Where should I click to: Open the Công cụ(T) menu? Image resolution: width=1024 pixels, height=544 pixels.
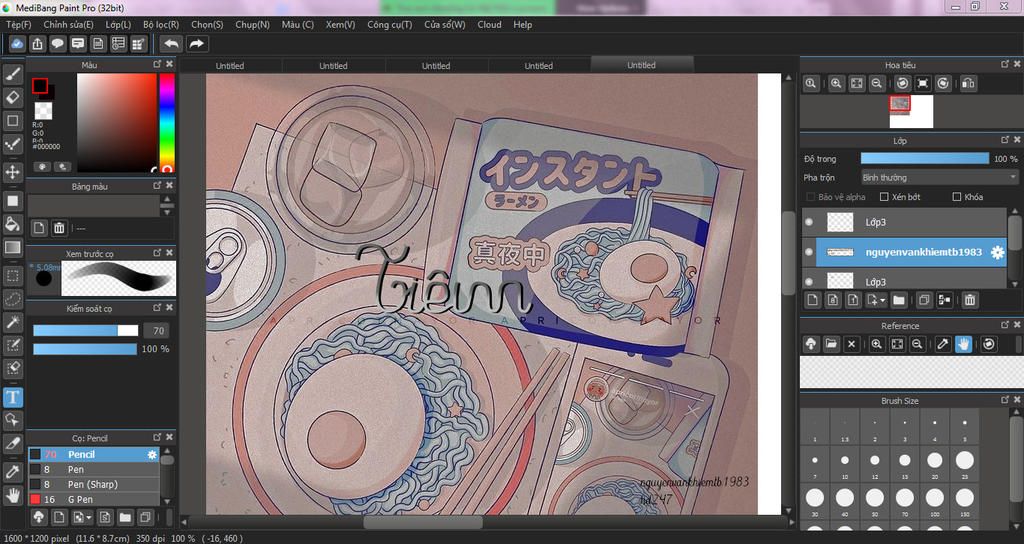389,24
